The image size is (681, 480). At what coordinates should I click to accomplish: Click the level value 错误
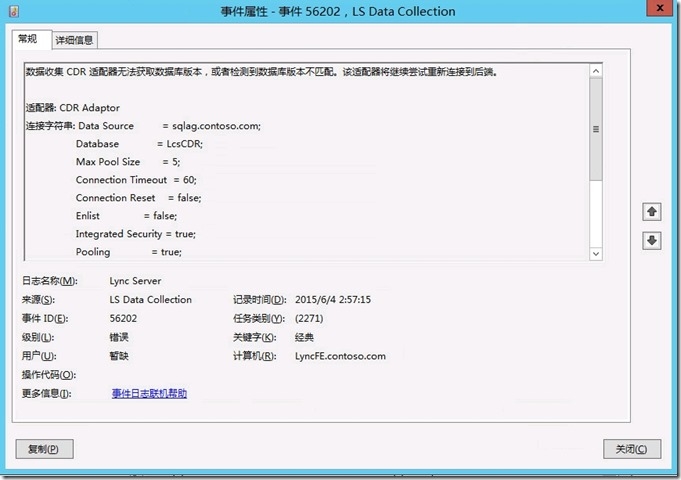tap(119, 338)
